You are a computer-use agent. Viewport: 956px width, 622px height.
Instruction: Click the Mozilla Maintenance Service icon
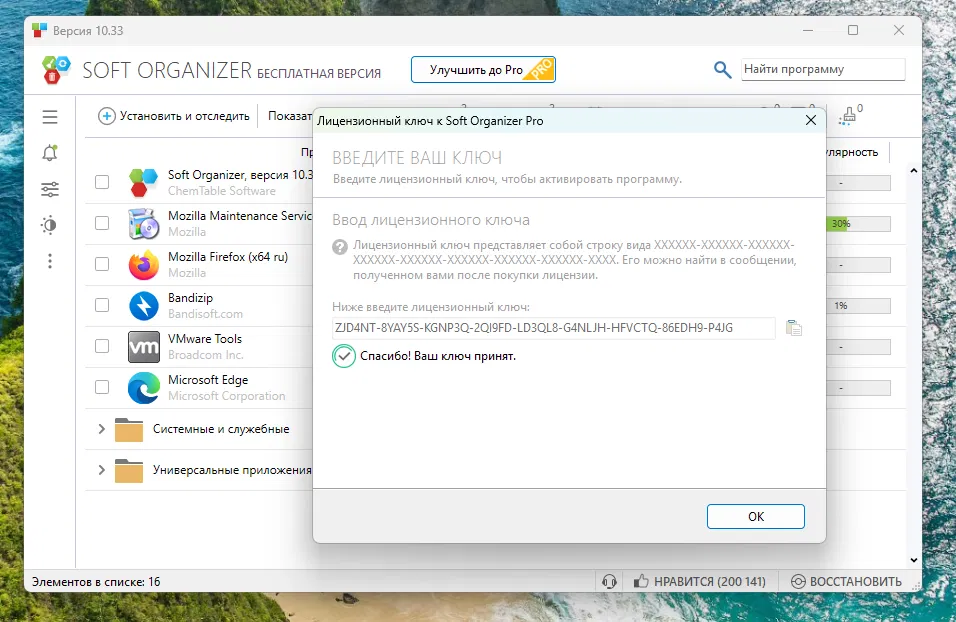[x=144, y=224]
